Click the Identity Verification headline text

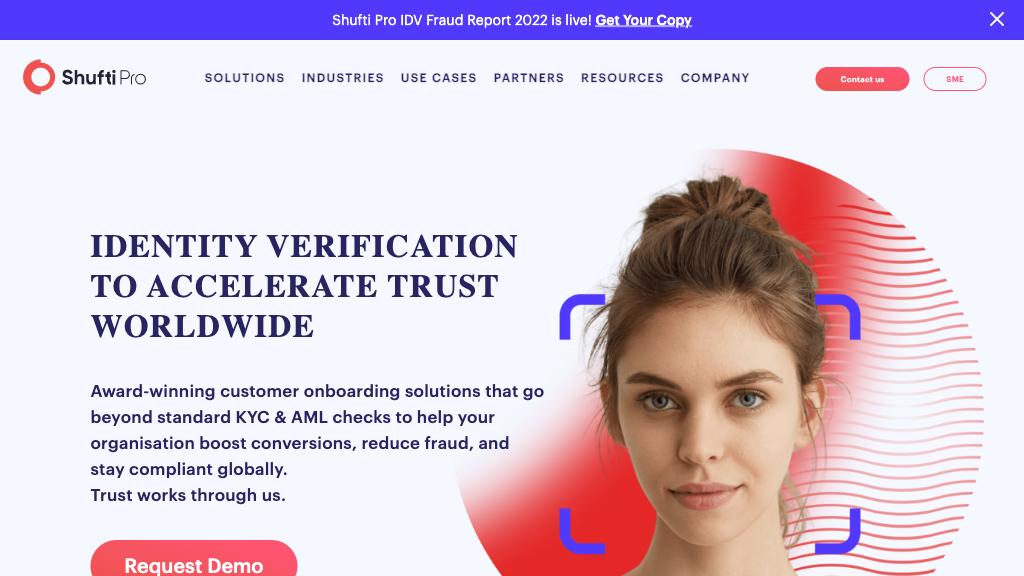click(304, 286)
